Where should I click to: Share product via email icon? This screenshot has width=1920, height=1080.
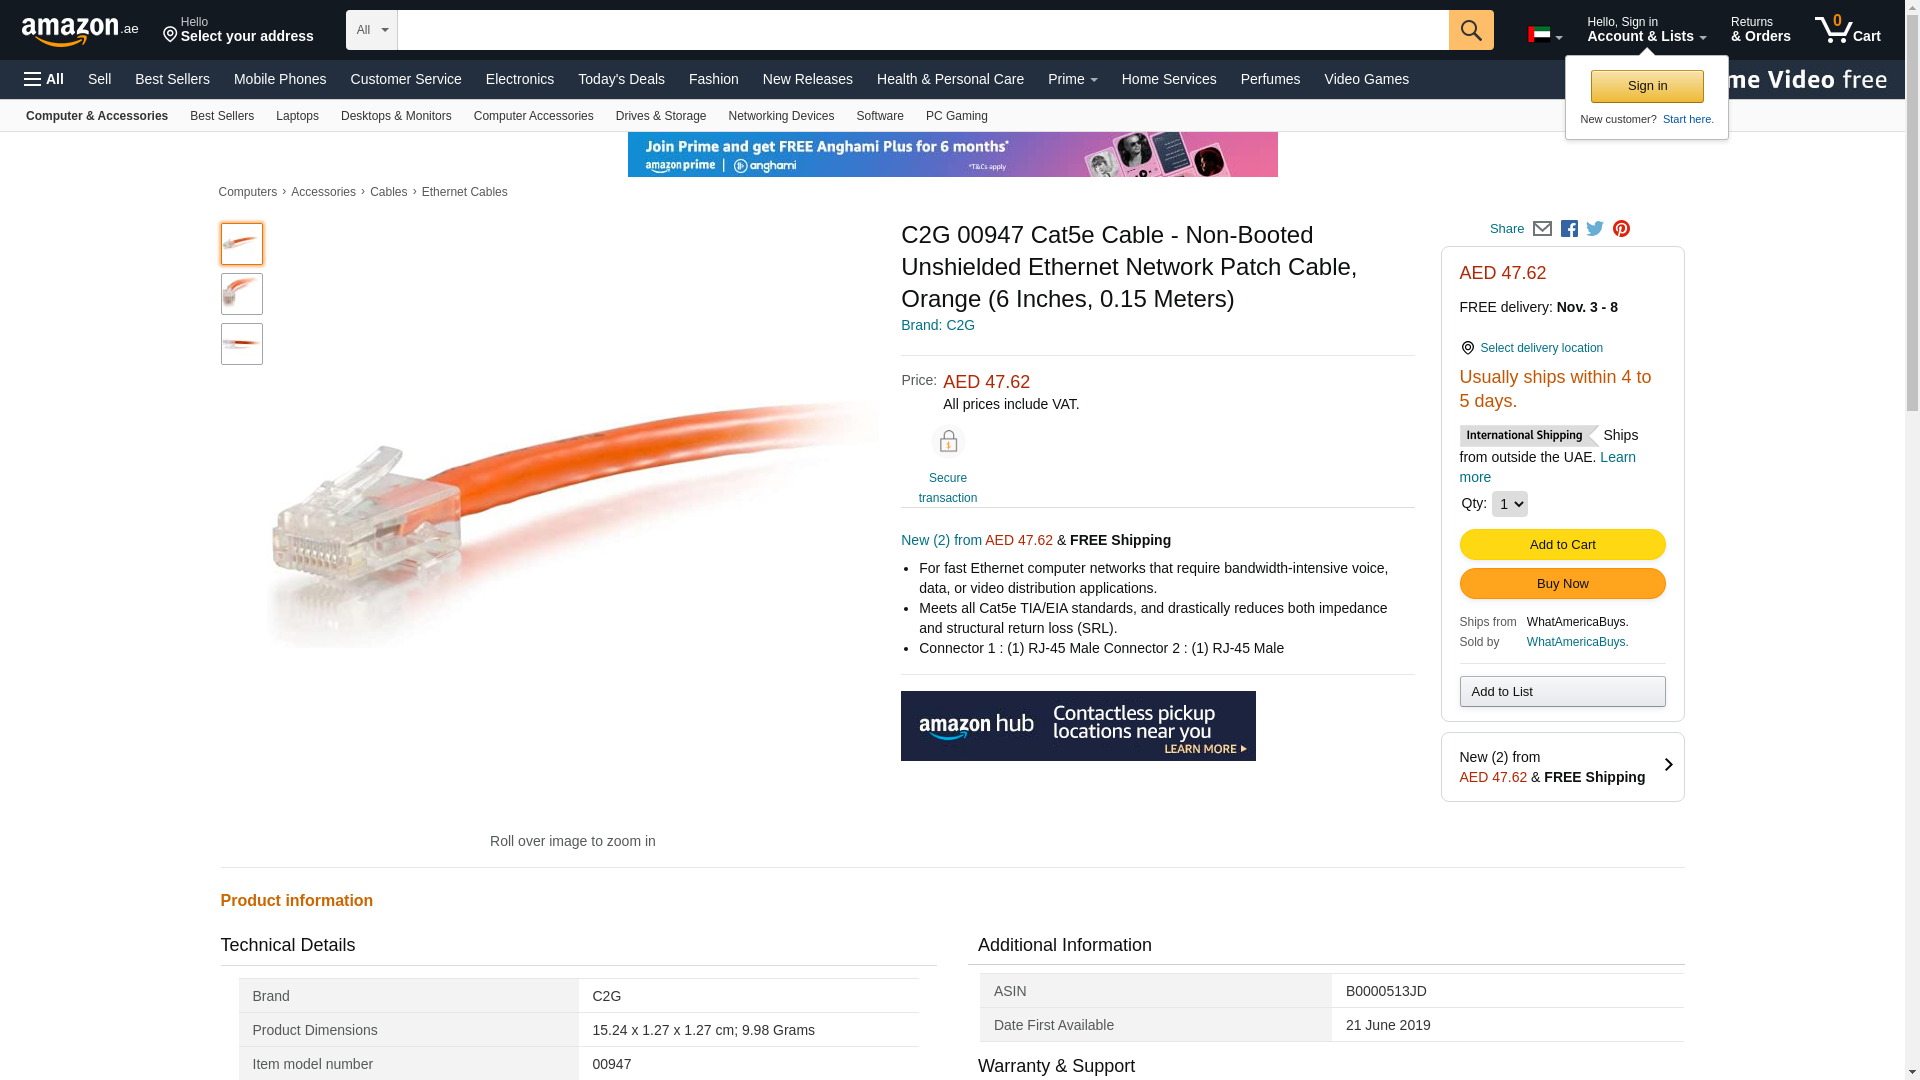pyautogui.click(x=1542, y=229)
